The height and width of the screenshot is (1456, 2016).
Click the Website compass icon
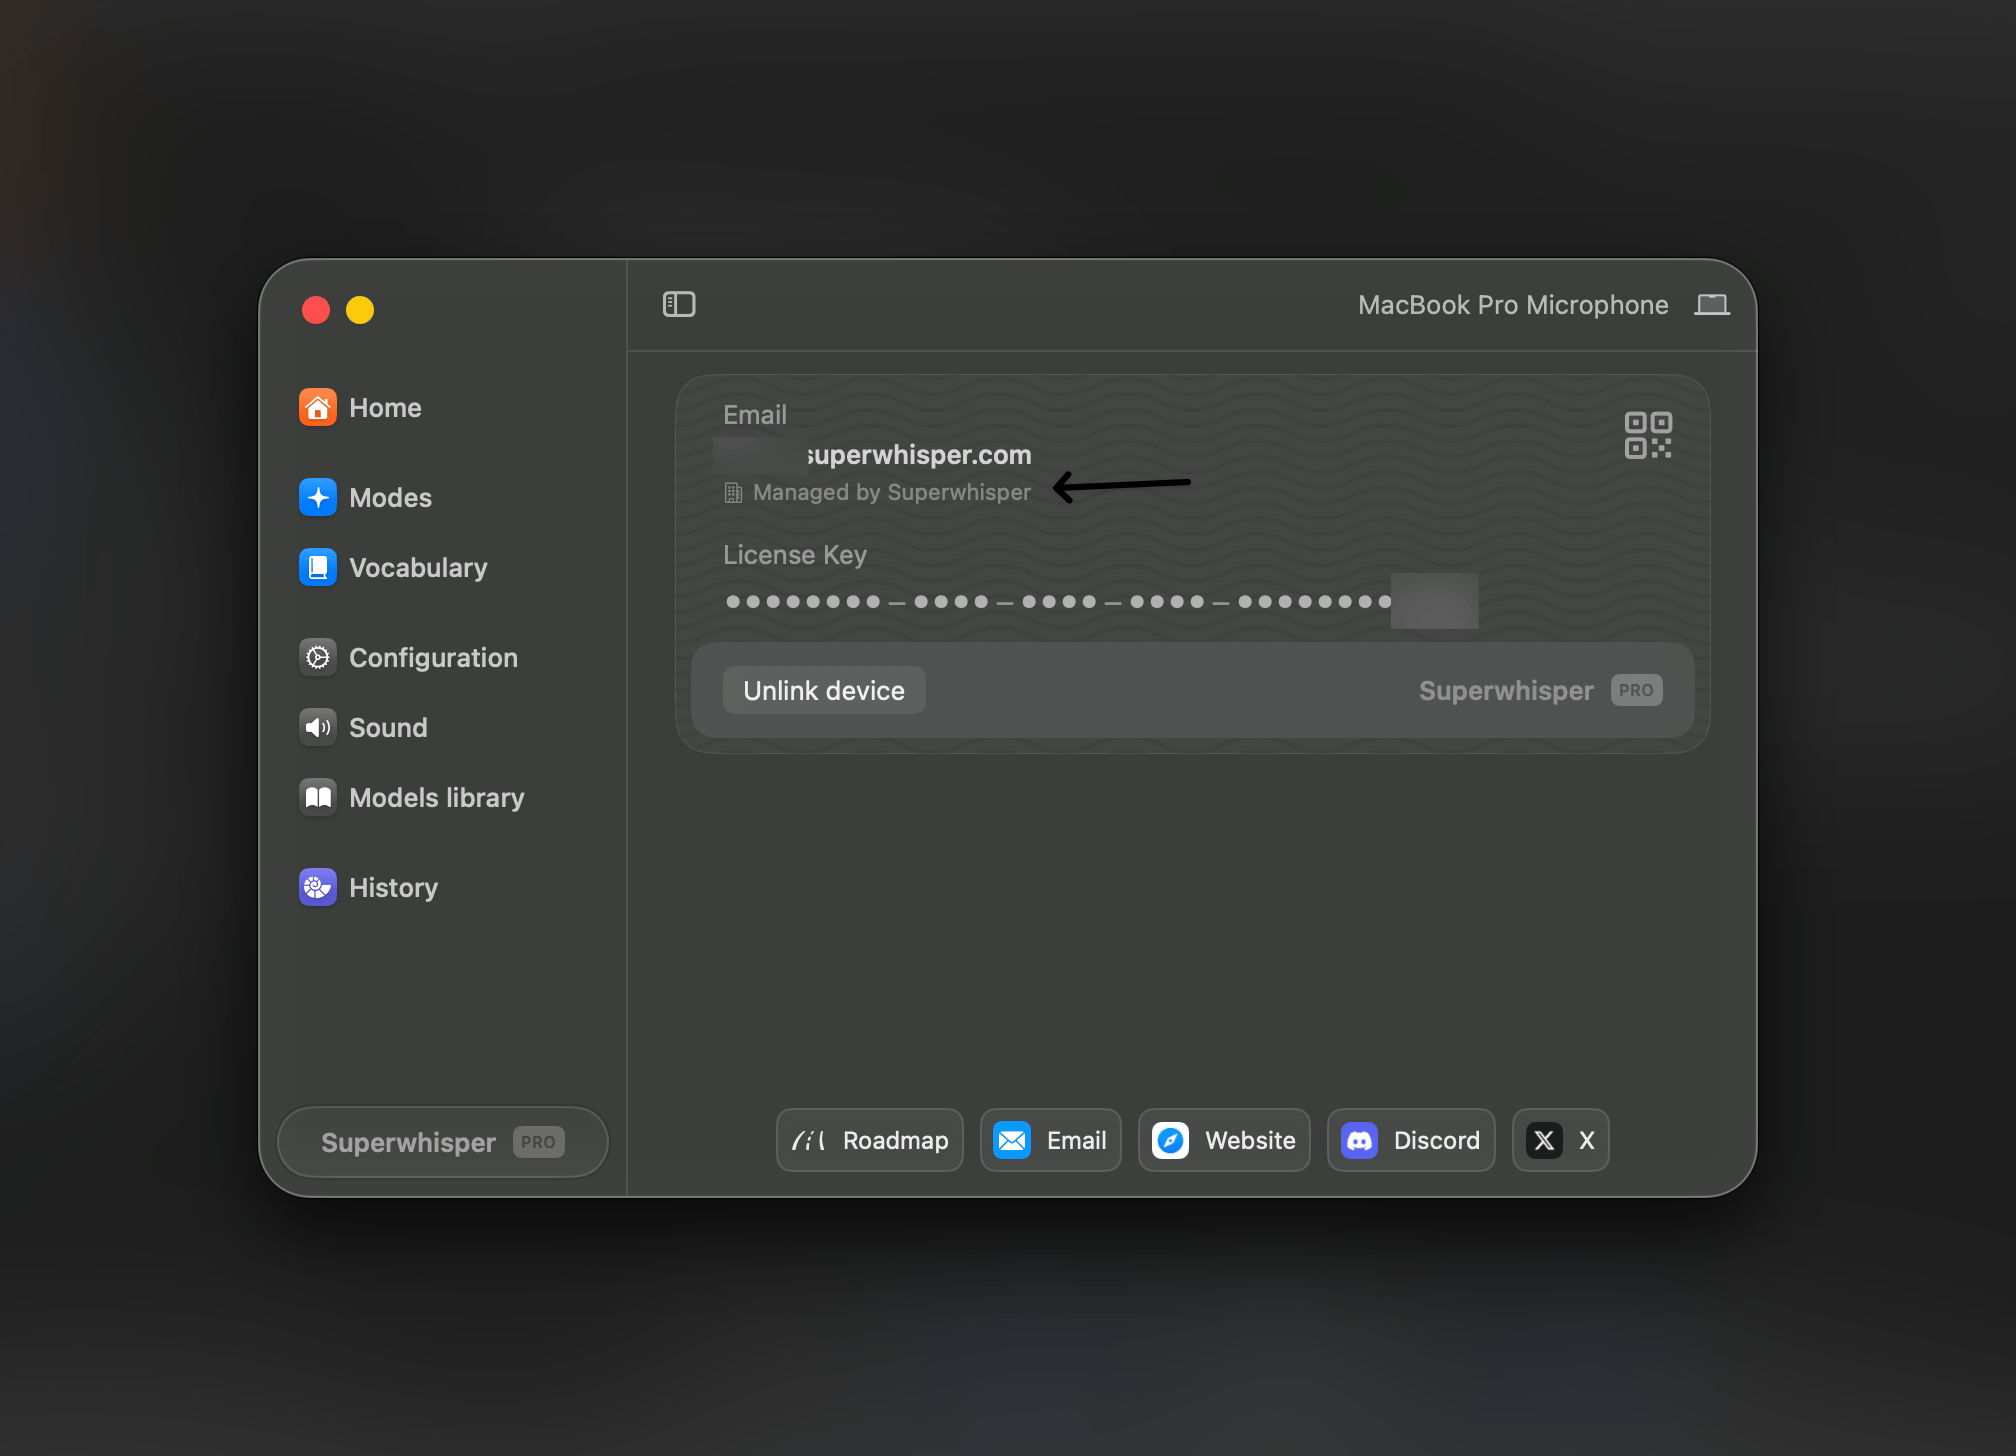(x=1170, y=1140)
